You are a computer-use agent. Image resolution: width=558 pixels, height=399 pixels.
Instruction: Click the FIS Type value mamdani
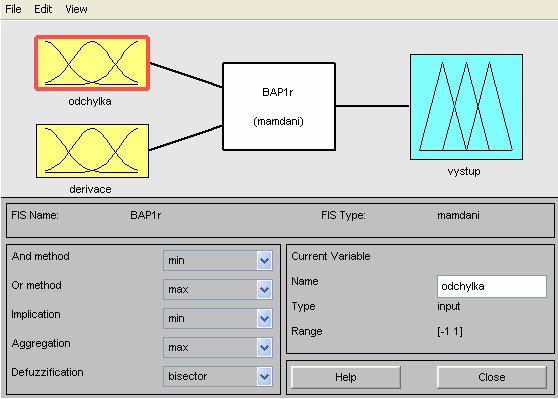point(458,215)
